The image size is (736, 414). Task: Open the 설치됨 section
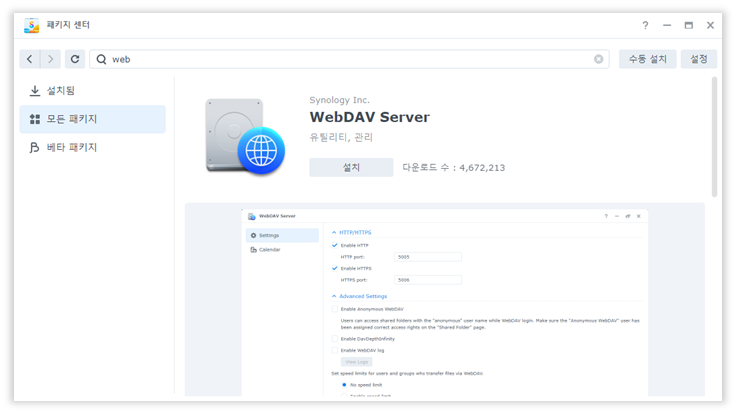point(92,91)
